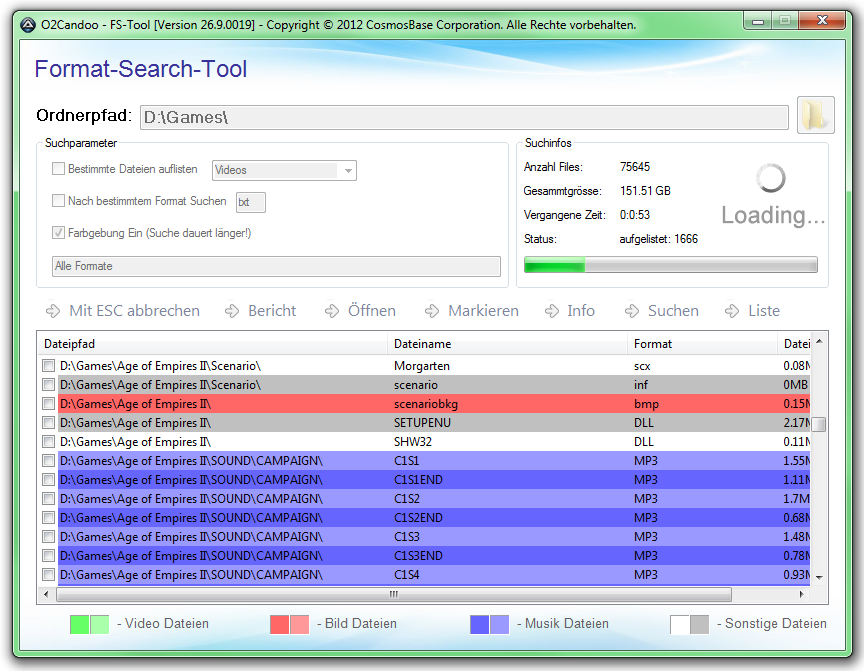864x671 pixels.
Task: Click the Markieren arrow icon
Action: 432,311
